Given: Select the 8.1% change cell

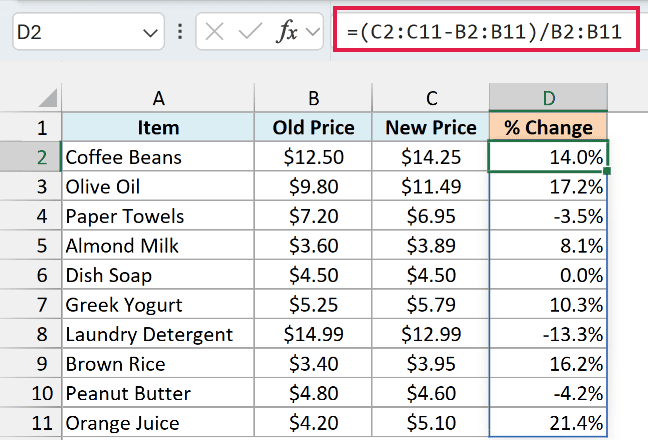Looking at the screenshot, I should point(548,245).
